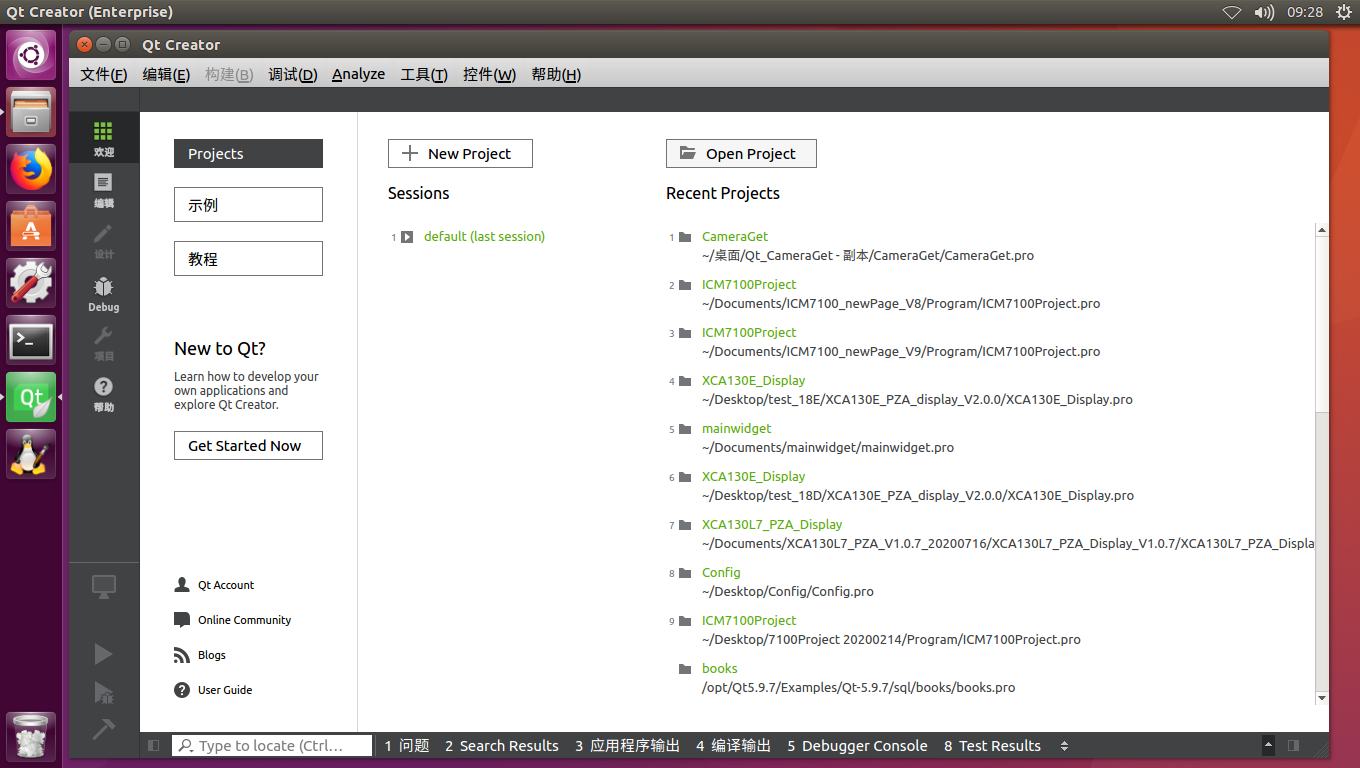Click the Start Debugging run icon
The width and height of the screenshot is (1360, 768).
point(103,693)
